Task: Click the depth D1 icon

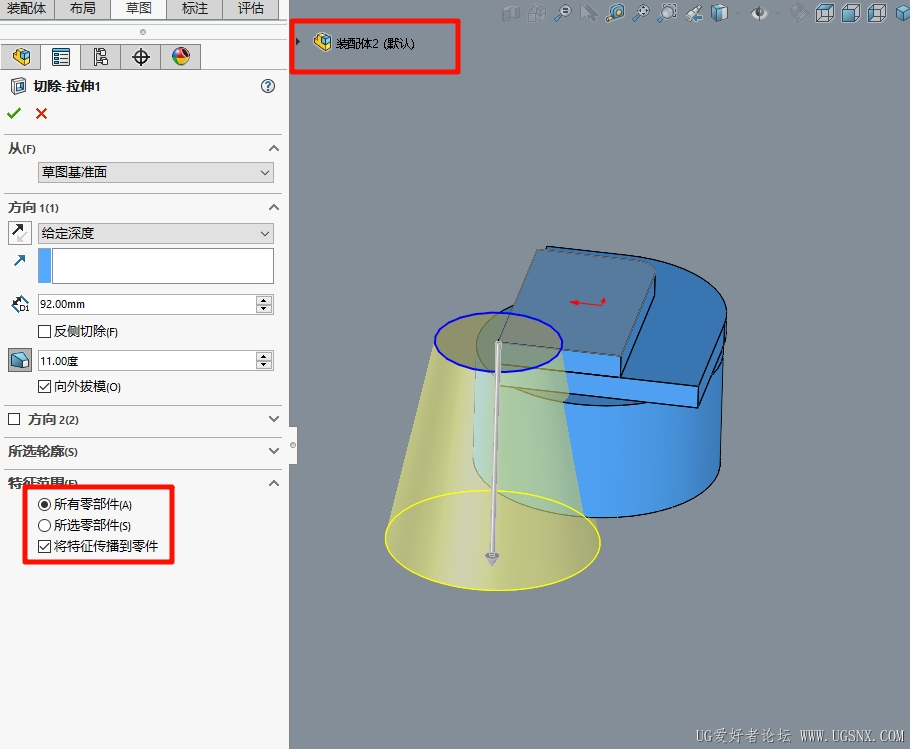Action: coord(20,304)
